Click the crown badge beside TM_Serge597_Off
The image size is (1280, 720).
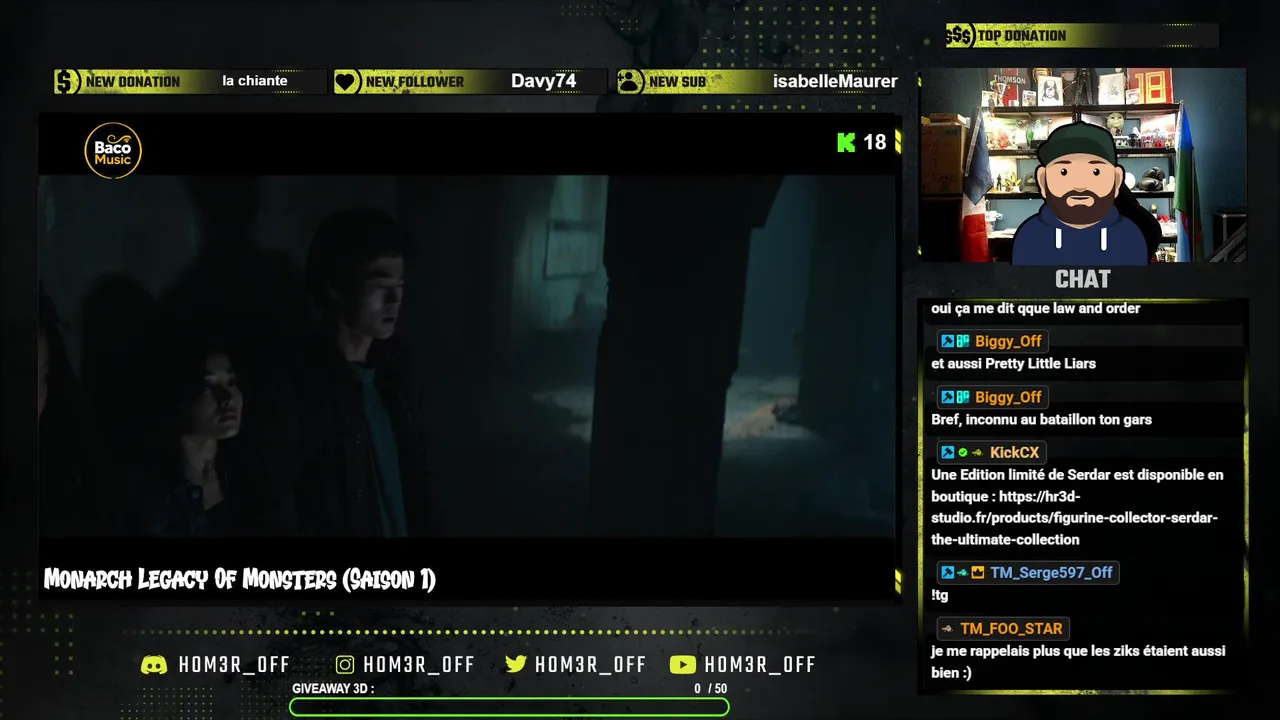[978, 573]
